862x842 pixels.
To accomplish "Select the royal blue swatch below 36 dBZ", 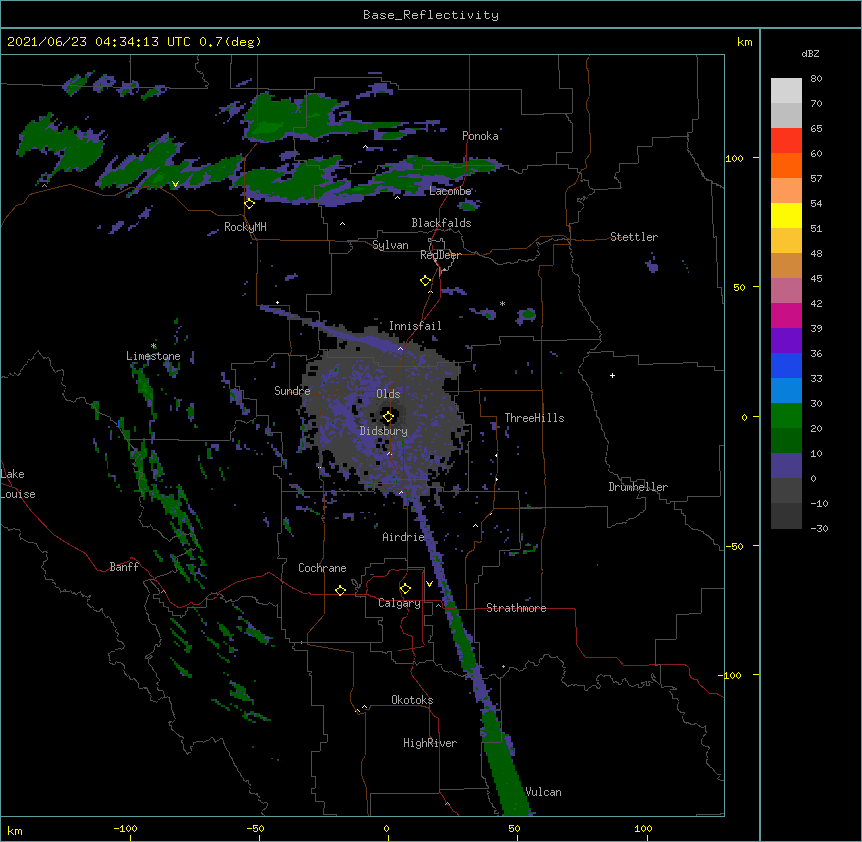I will point(786,365).
